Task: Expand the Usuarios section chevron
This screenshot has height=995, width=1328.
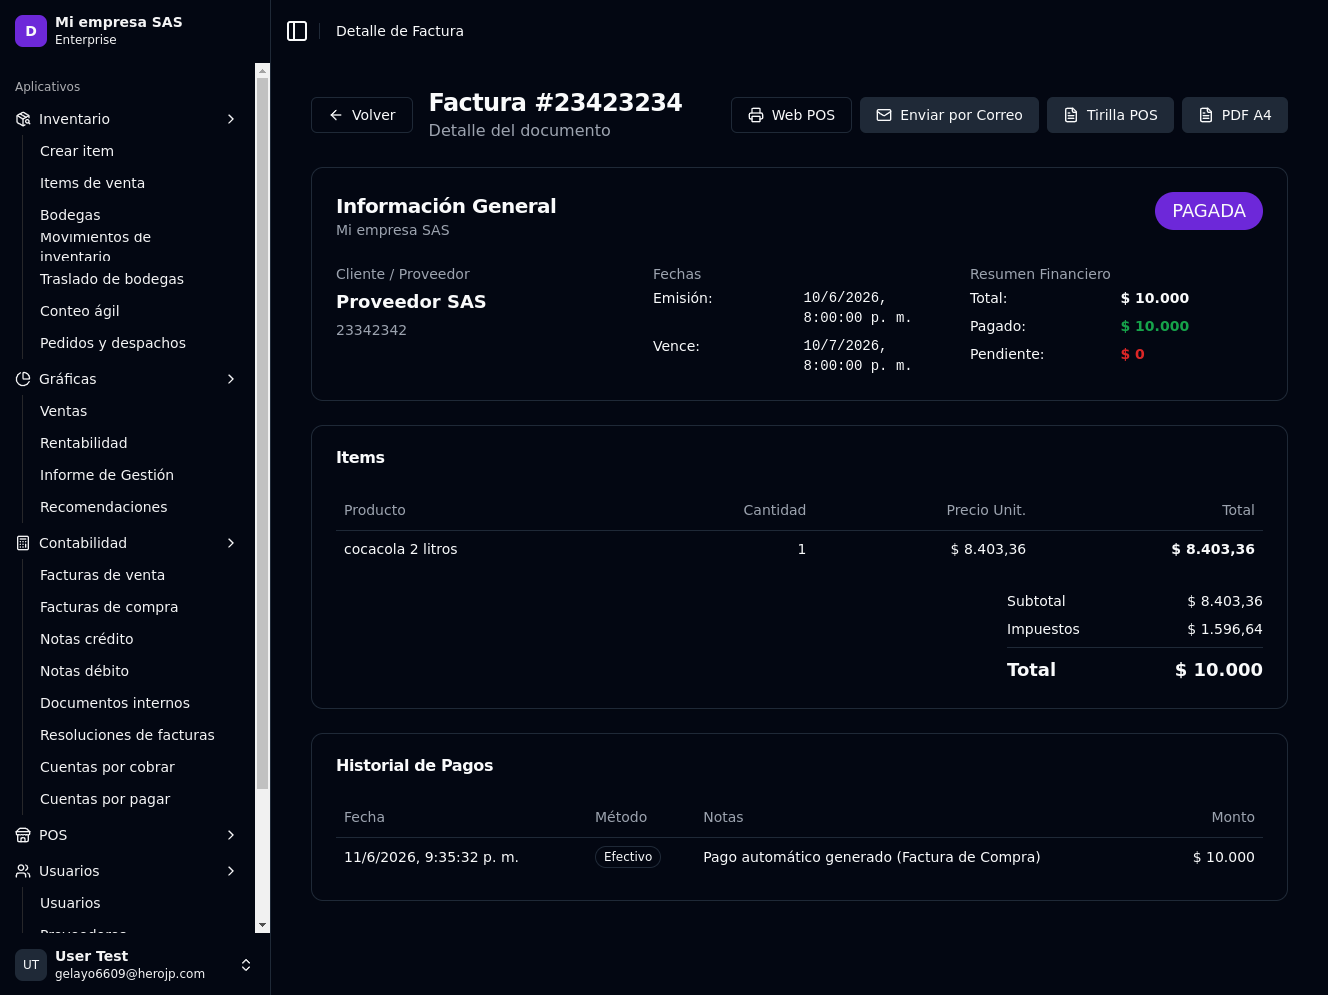Action: click(231, 871)
